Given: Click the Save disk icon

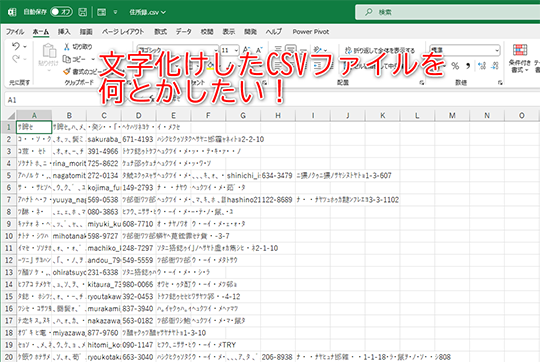Looking at the screenshot, I should point(83,12).
